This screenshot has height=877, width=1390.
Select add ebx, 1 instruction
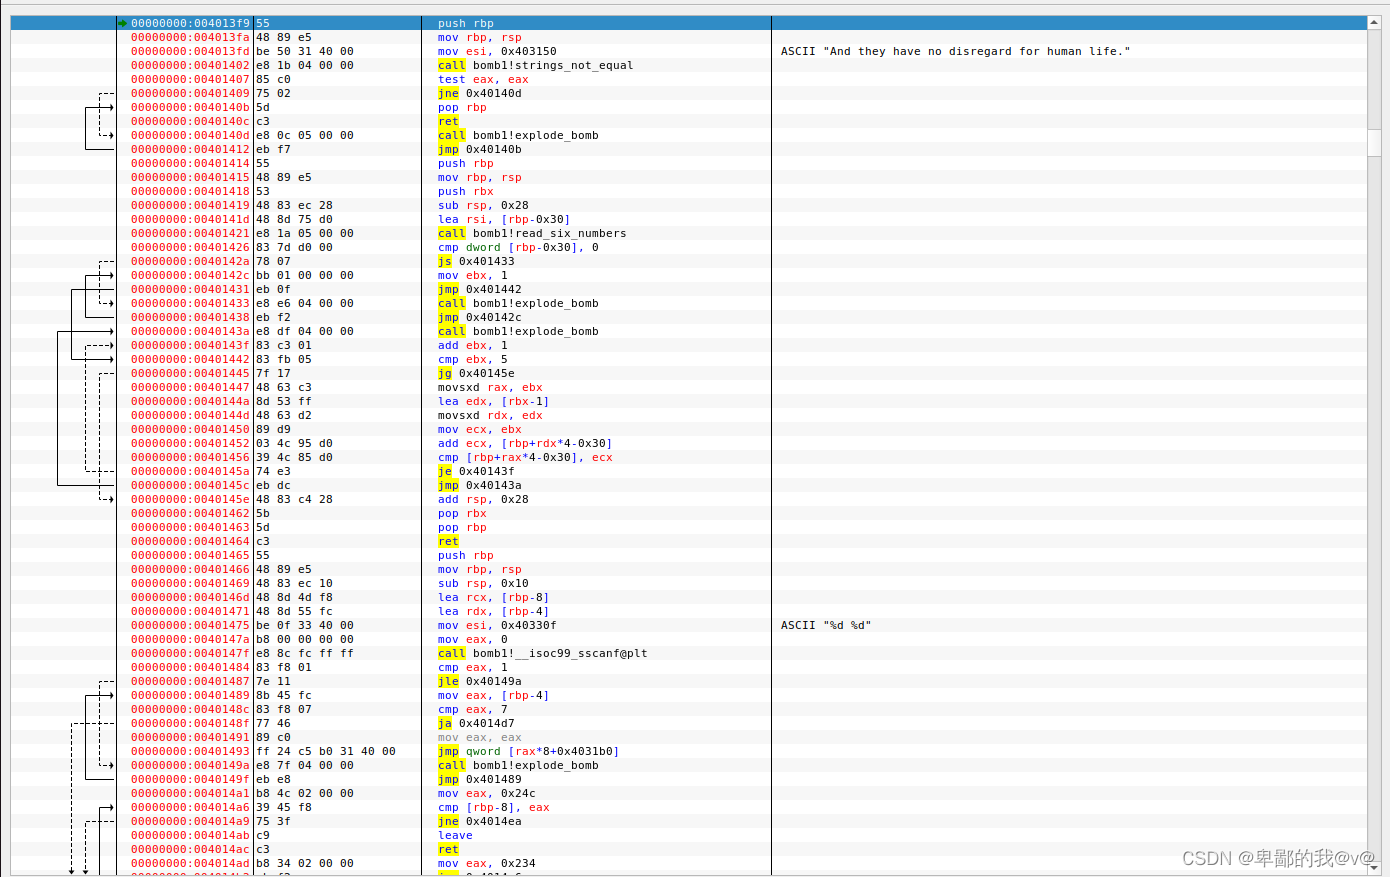point(472,345)
